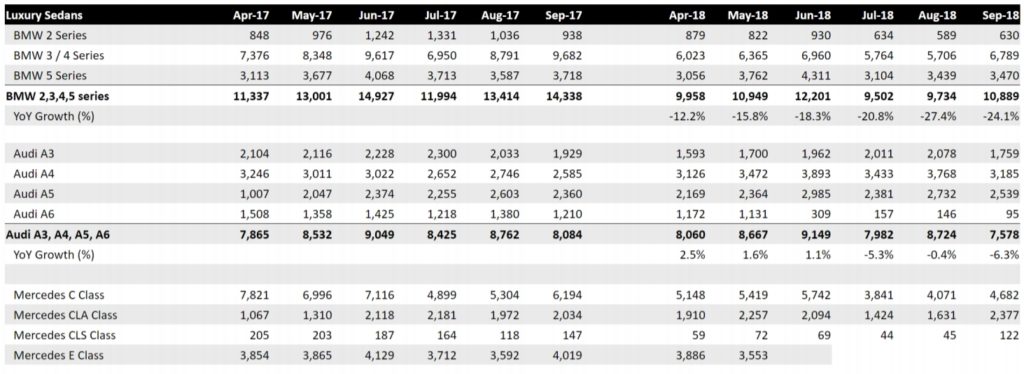Click the Mercedes E Class label
This screenshot has width=1024, height=374.
[58, 355]
